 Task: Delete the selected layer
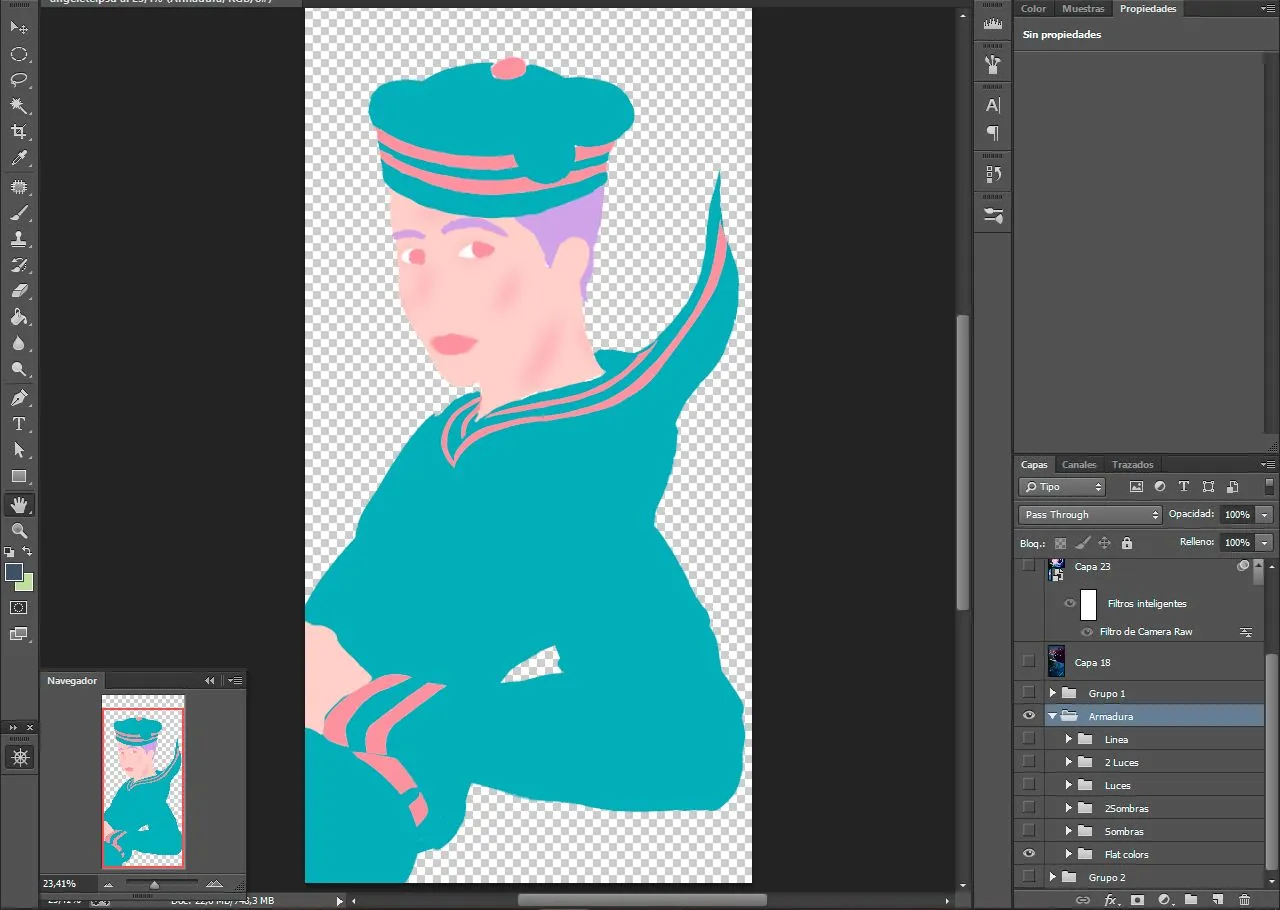1245,900
